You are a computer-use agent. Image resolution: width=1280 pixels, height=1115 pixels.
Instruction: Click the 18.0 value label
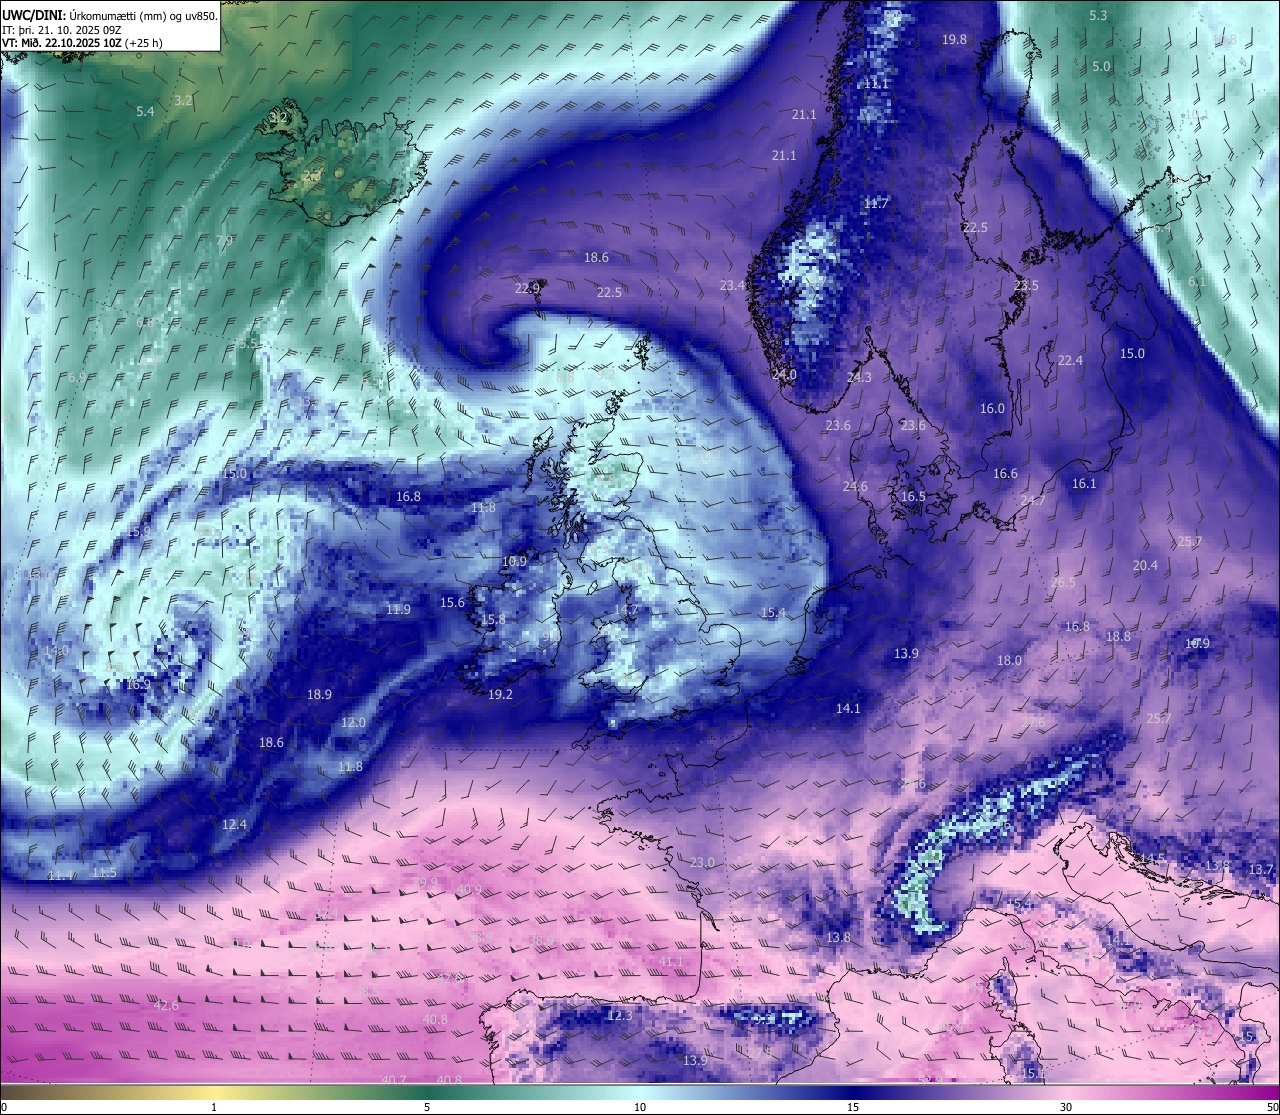tap(1009, 660)
